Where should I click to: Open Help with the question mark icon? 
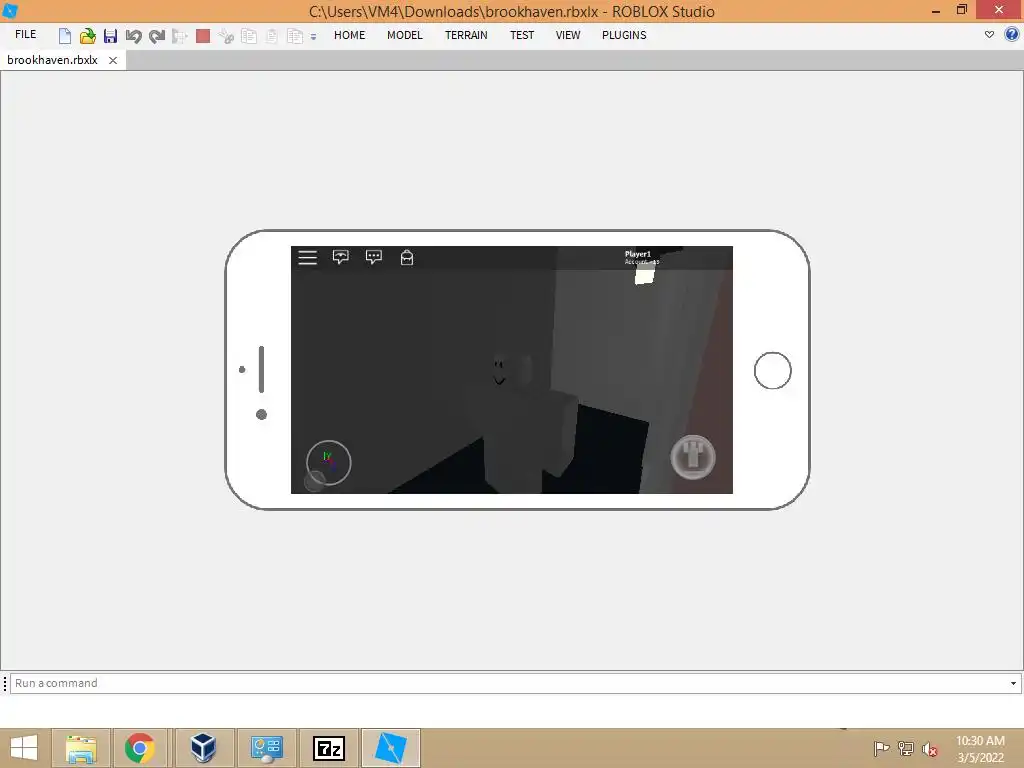(1012, 35)
